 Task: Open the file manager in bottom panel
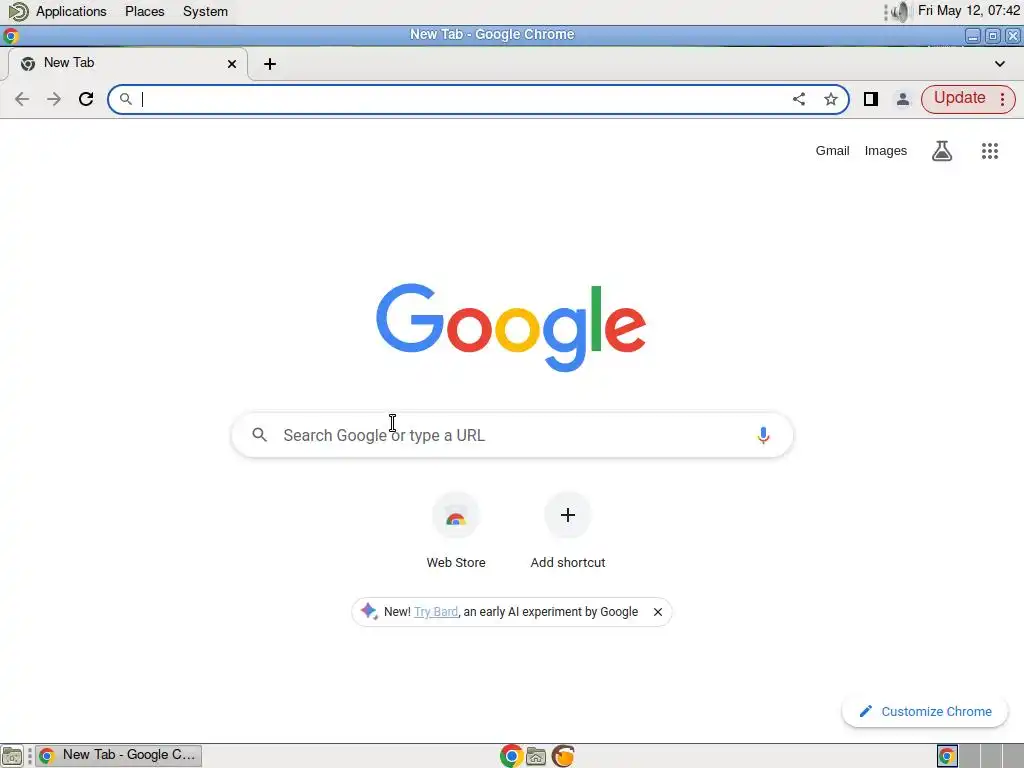[536, 756]
